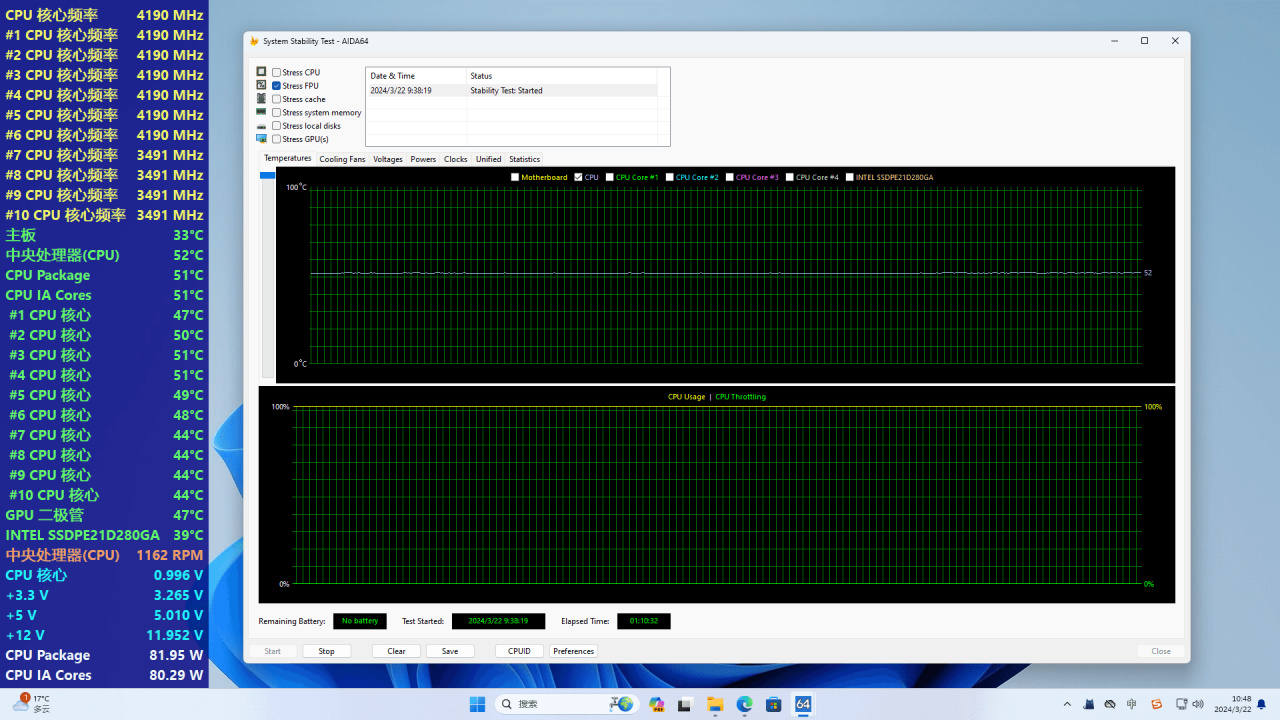The width and height of the screenshot is (1280, 720).
Task: Enable the Stress CPU checkbox
Action: [x=276, y=73]
